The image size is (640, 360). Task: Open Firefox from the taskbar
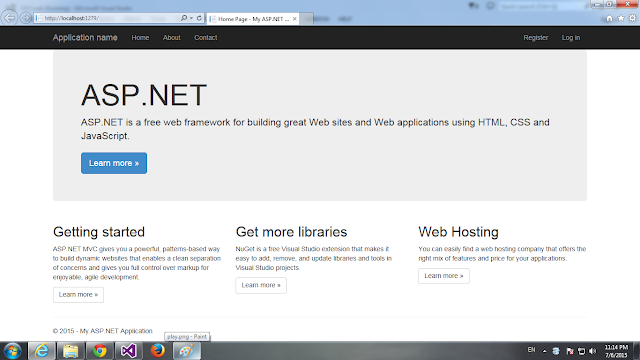(158, 351)
